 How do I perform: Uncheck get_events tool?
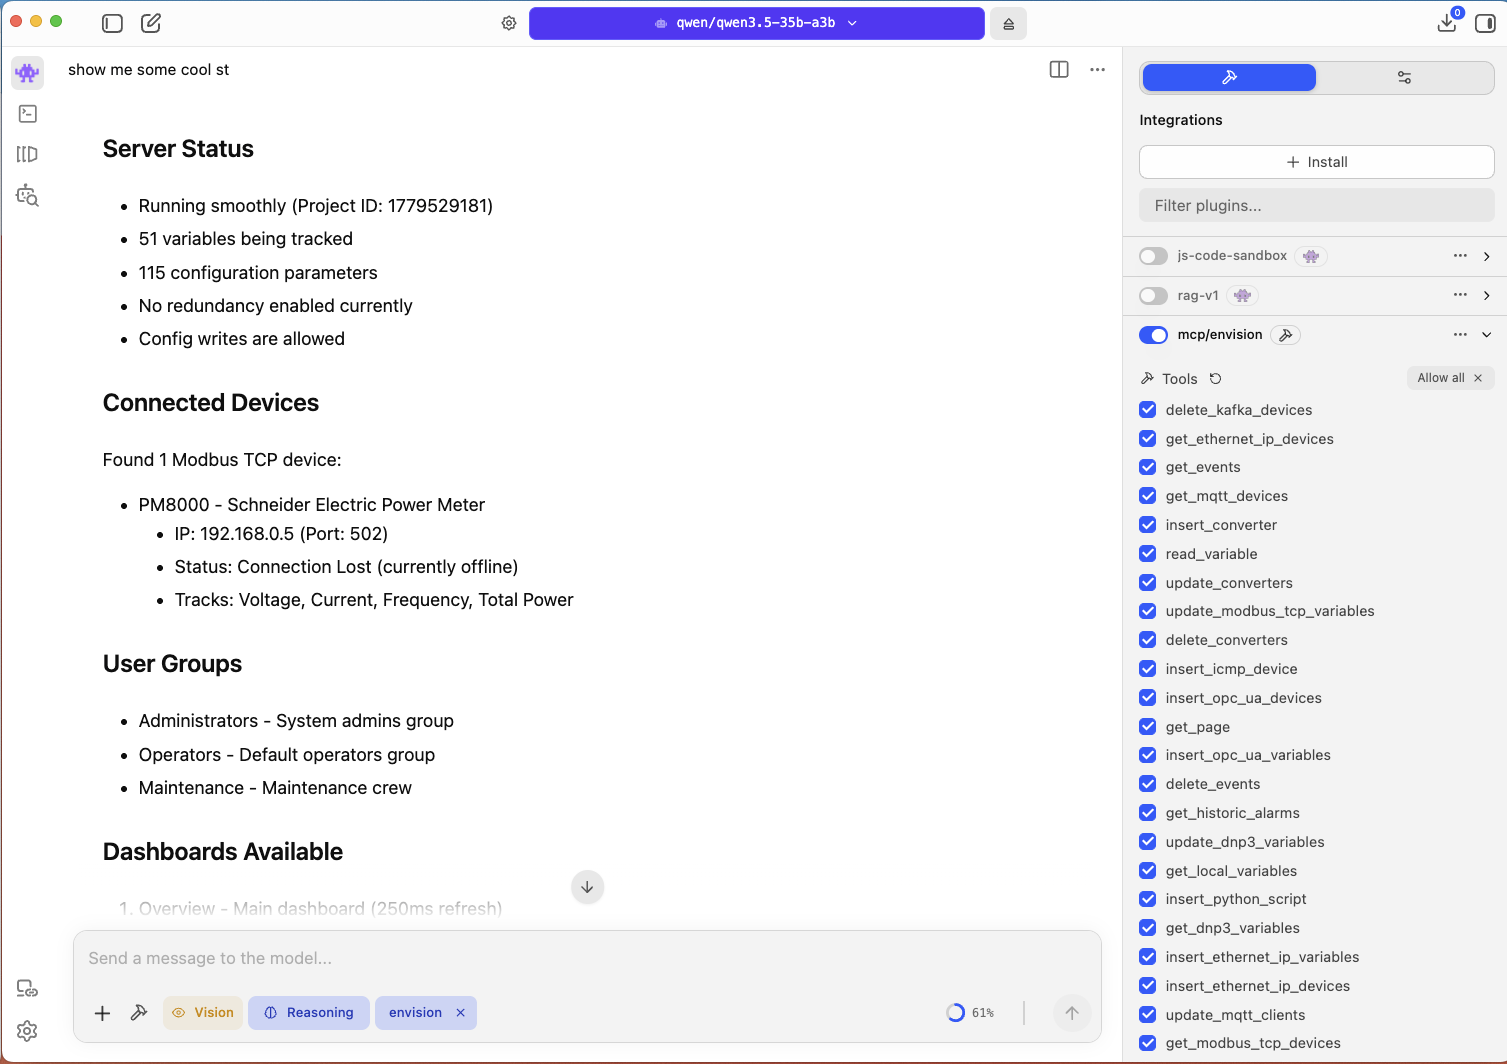(1148, 467)
